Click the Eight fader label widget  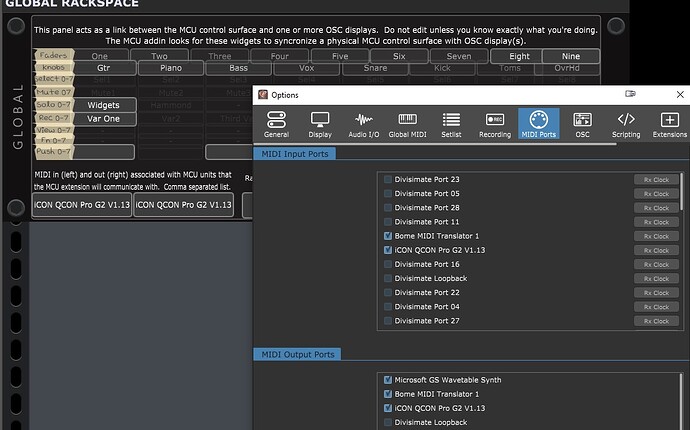pos(519,56)
